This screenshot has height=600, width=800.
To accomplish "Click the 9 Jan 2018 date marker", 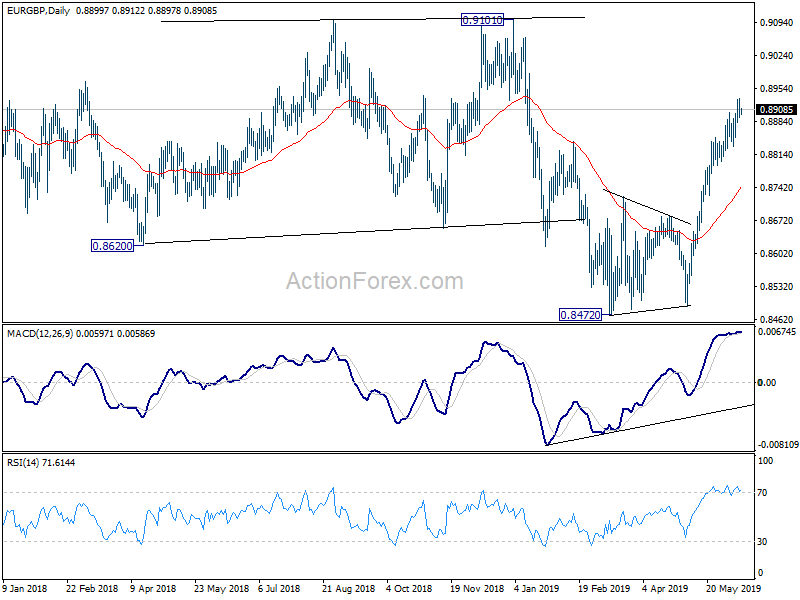I will [x=24, y=588].
